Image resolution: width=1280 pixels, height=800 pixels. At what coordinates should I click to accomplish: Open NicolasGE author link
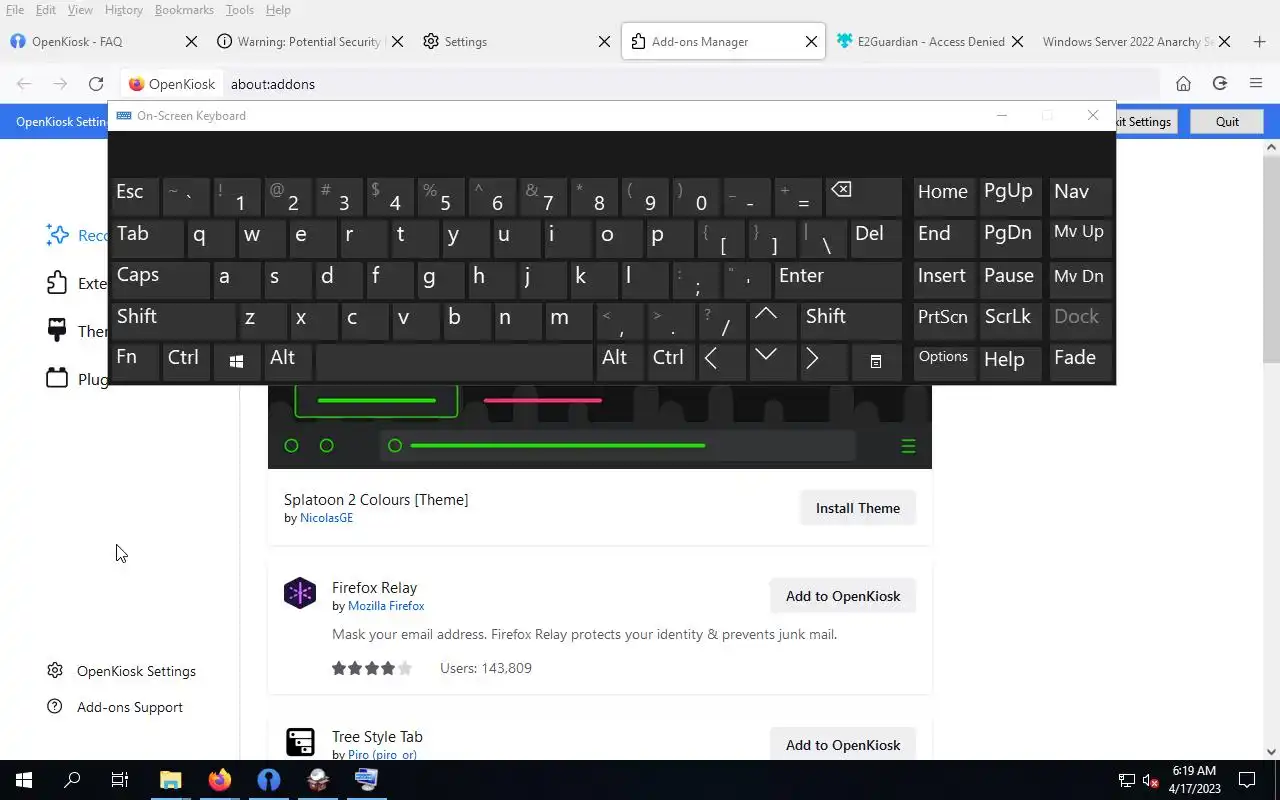point(326,518)
